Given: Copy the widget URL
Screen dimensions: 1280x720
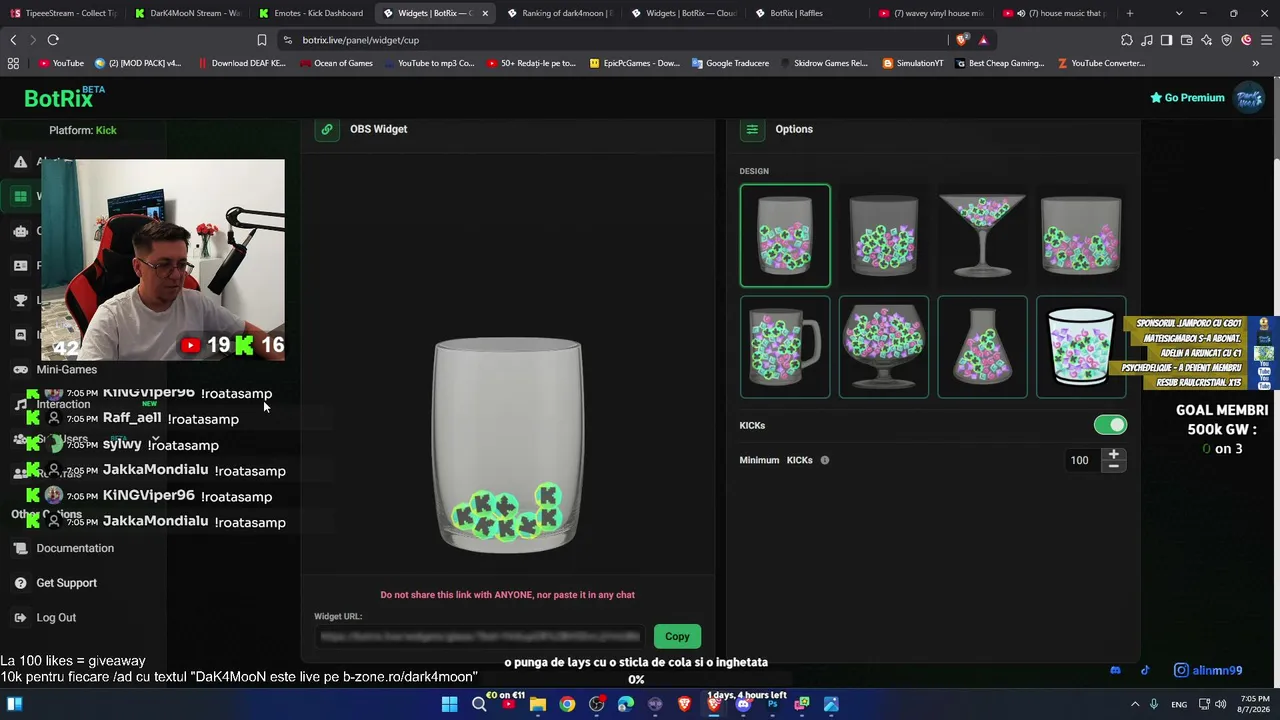Looking at the screenshot, I should [x=677, y=637].
